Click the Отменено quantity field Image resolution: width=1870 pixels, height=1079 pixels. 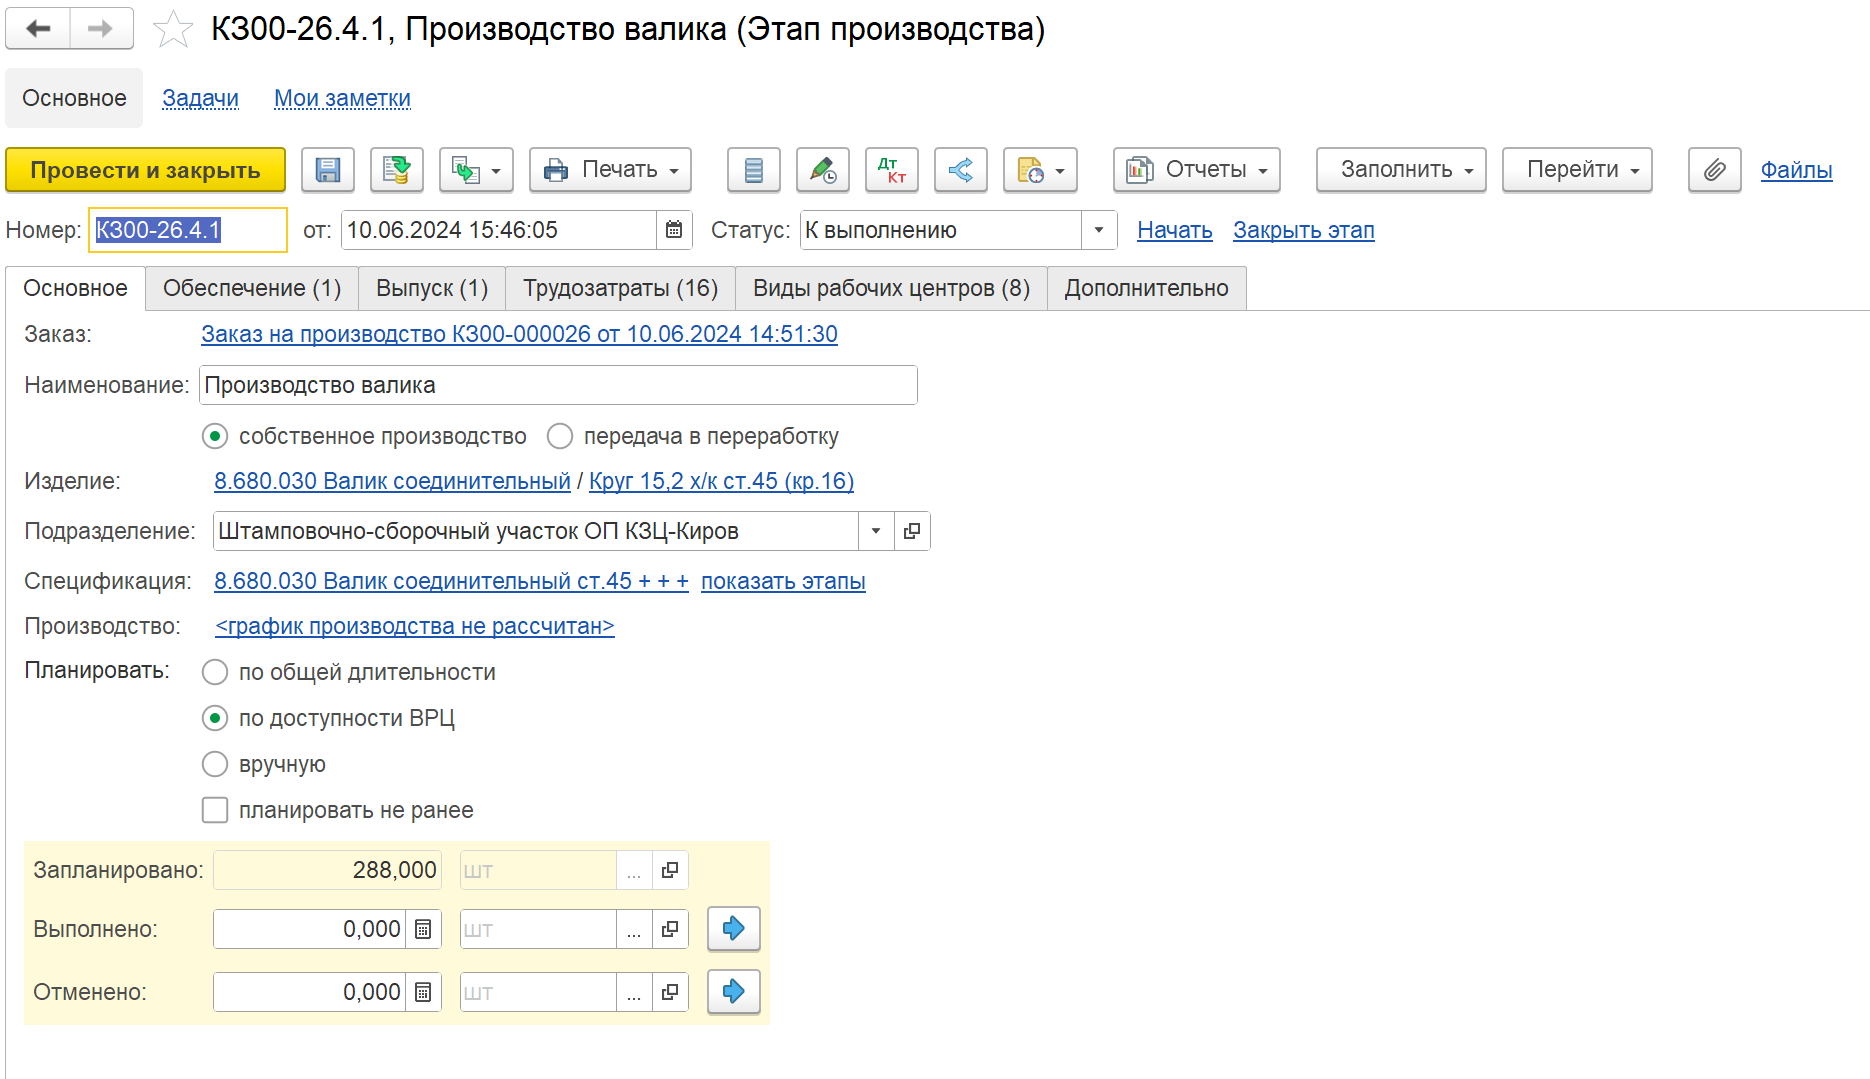tap(310, 992)
